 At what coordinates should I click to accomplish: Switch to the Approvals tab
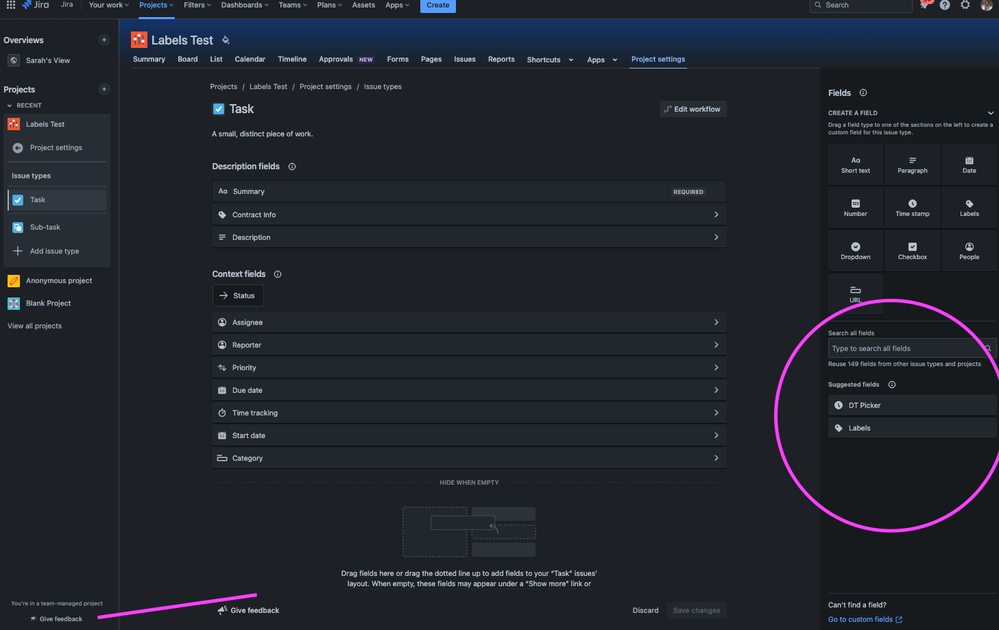tap(346, 59)
